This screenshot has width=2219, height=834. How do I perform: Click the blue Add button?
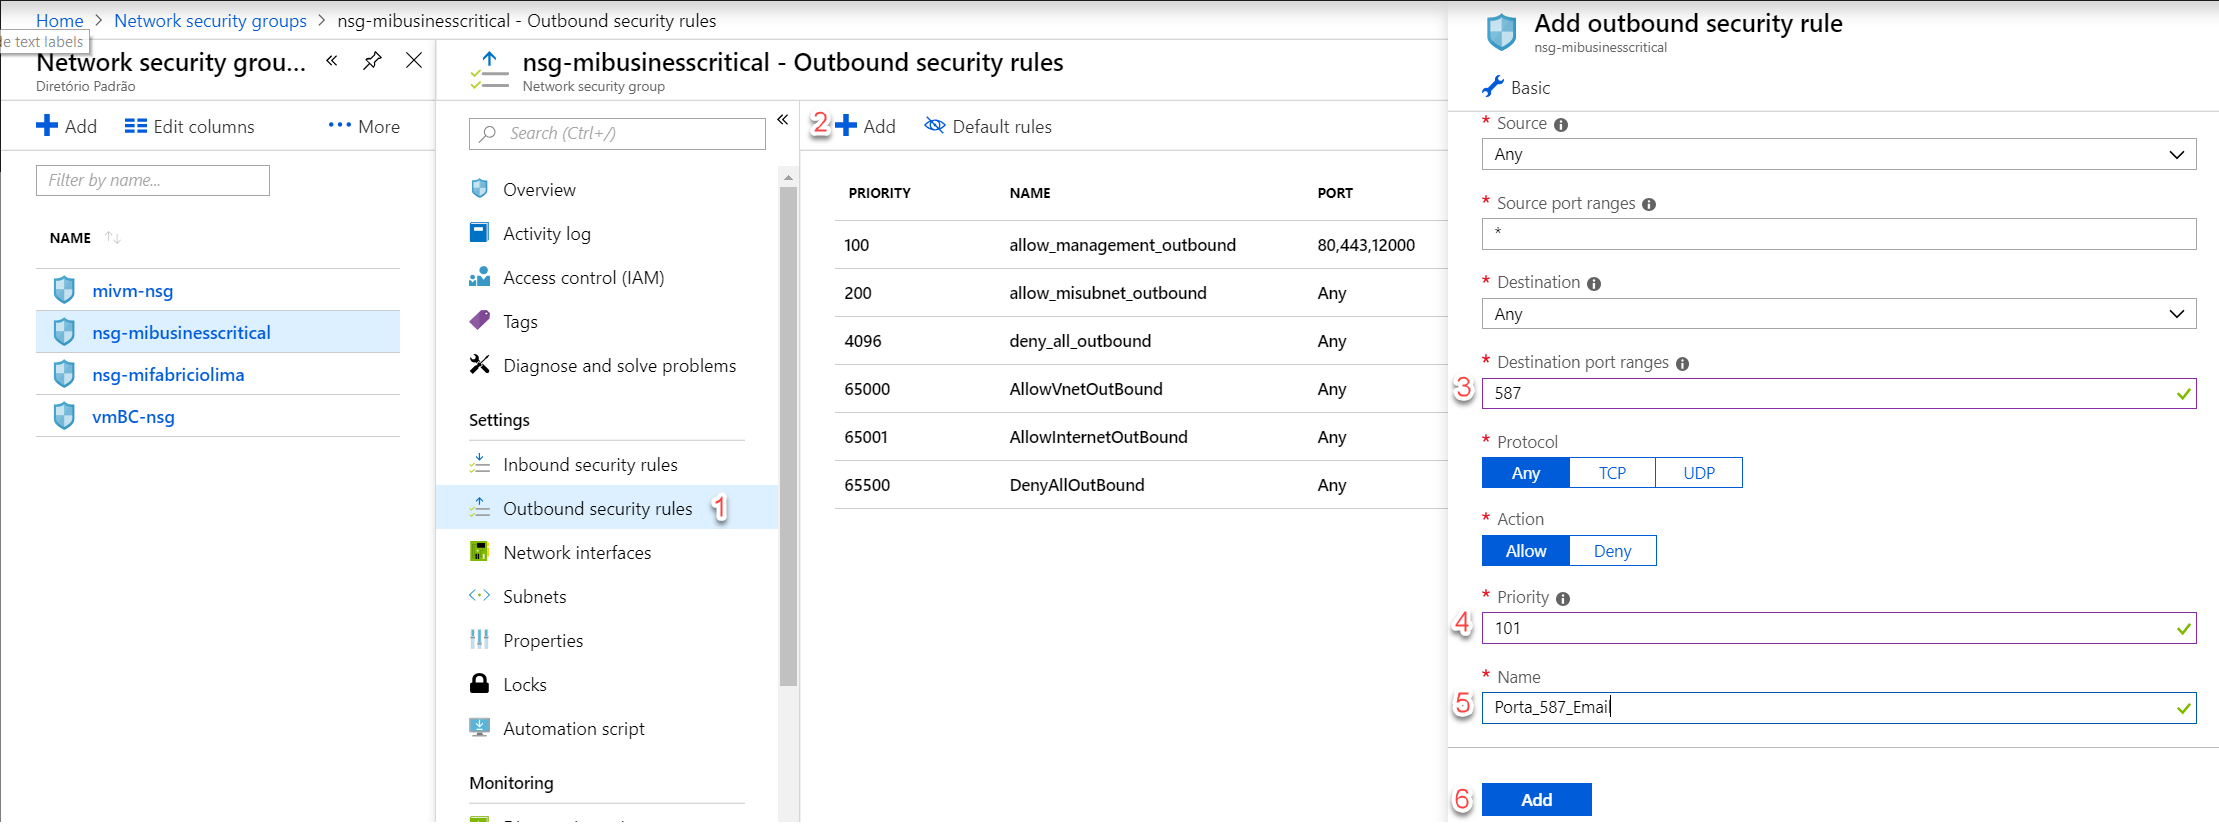pyautogui.click(x=1536, y=800)
